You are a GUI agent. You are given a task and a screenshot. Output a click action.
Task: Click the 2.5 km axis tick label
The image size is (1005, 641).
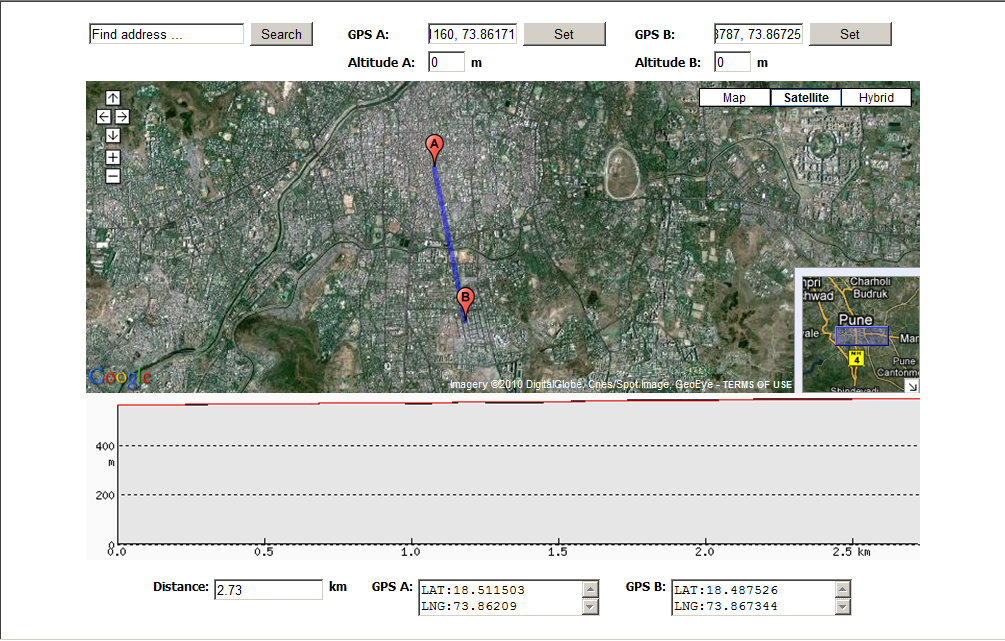[x=851, y=552]
